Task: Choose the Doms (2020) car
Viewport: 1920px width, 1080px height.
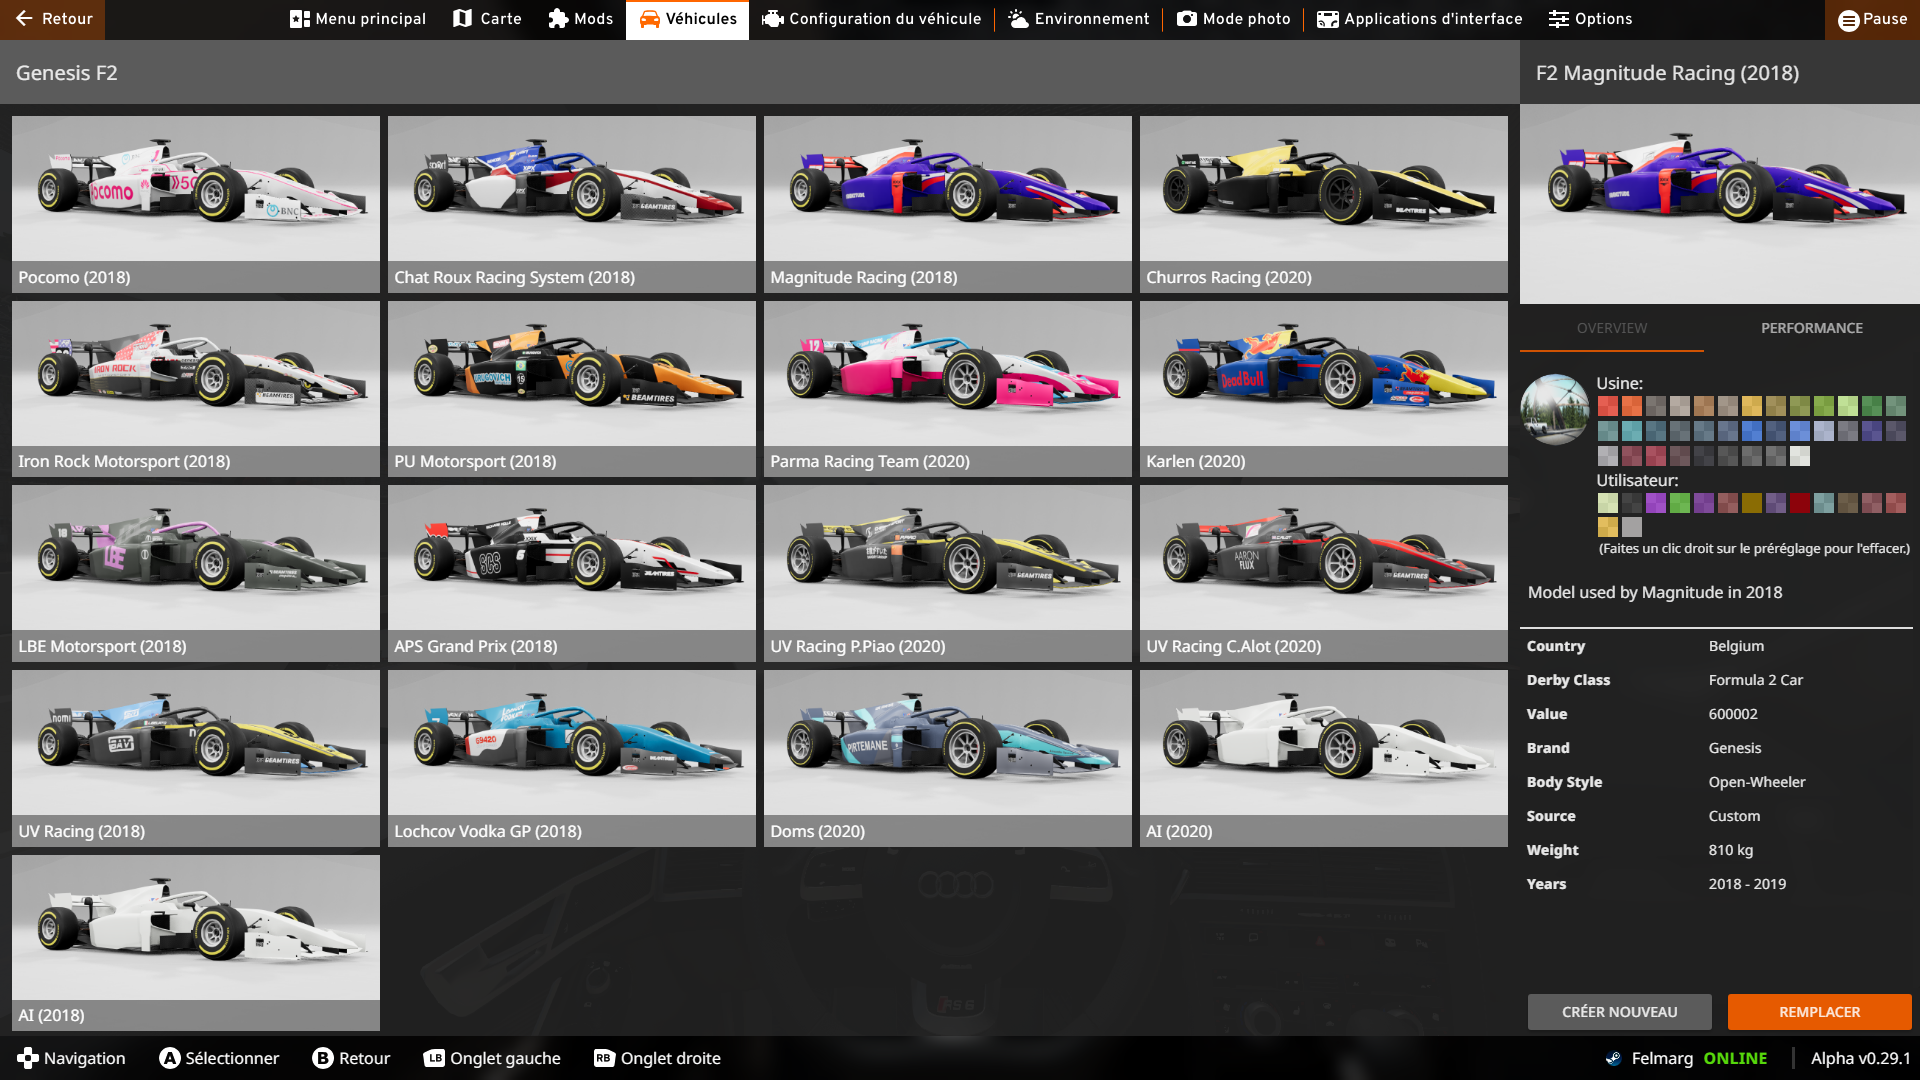Action: (x=947, y=758)
